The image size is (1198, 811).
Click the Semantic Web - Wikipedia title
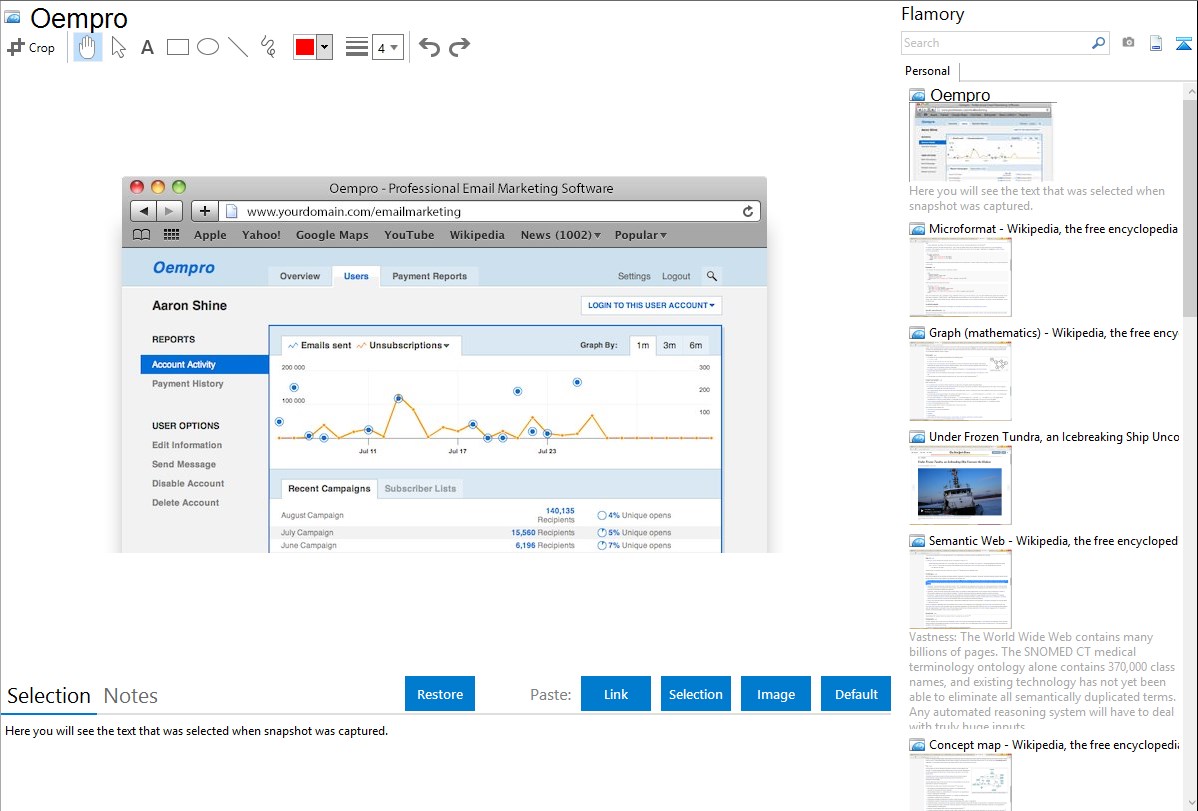tap(1053, 540)
